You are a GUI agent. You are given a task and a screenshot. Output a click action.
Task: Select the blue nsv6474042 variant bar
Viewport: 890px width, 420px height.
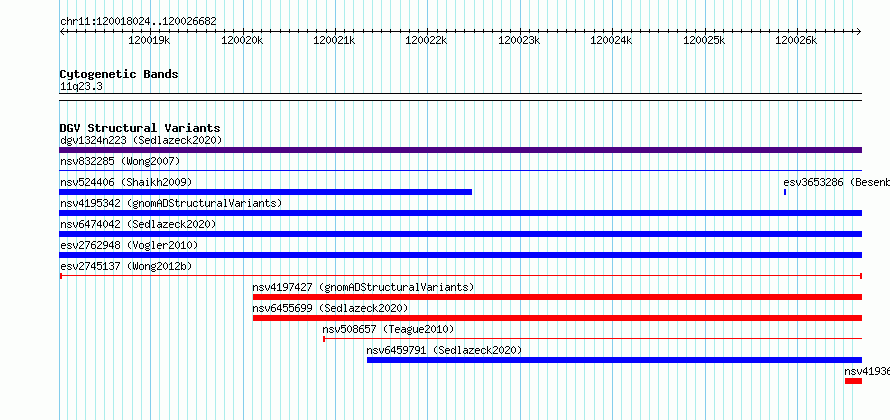(x=460, y=234)
